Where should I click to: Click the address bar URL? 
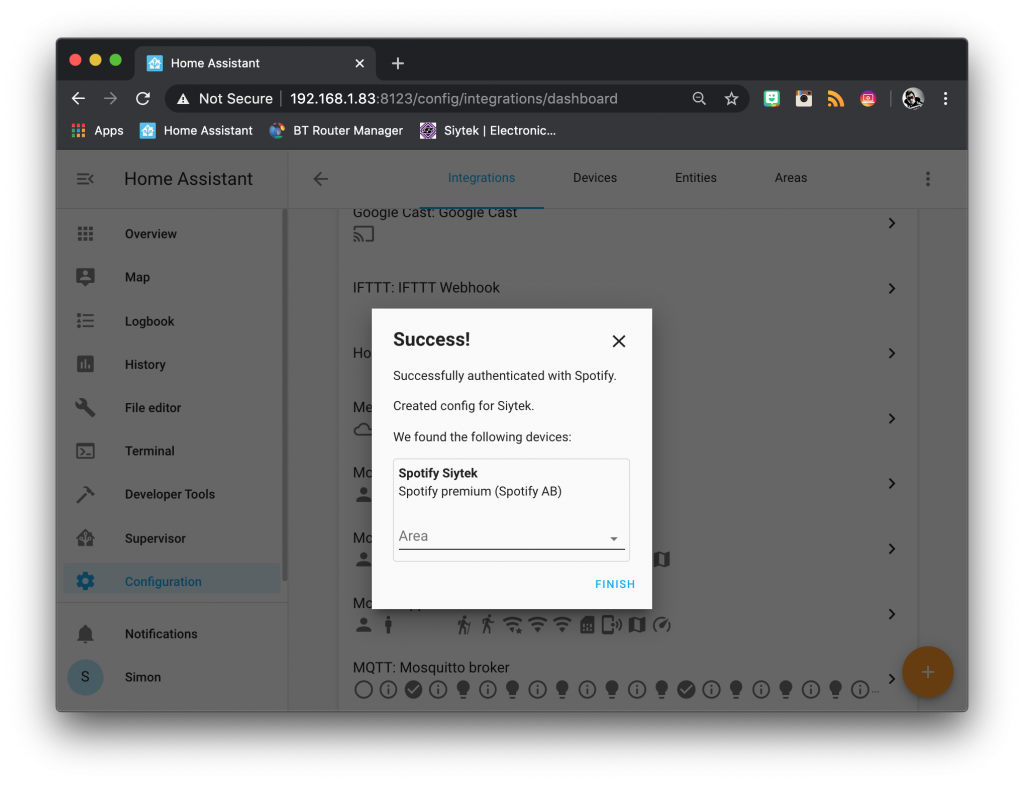coord(454,99)
